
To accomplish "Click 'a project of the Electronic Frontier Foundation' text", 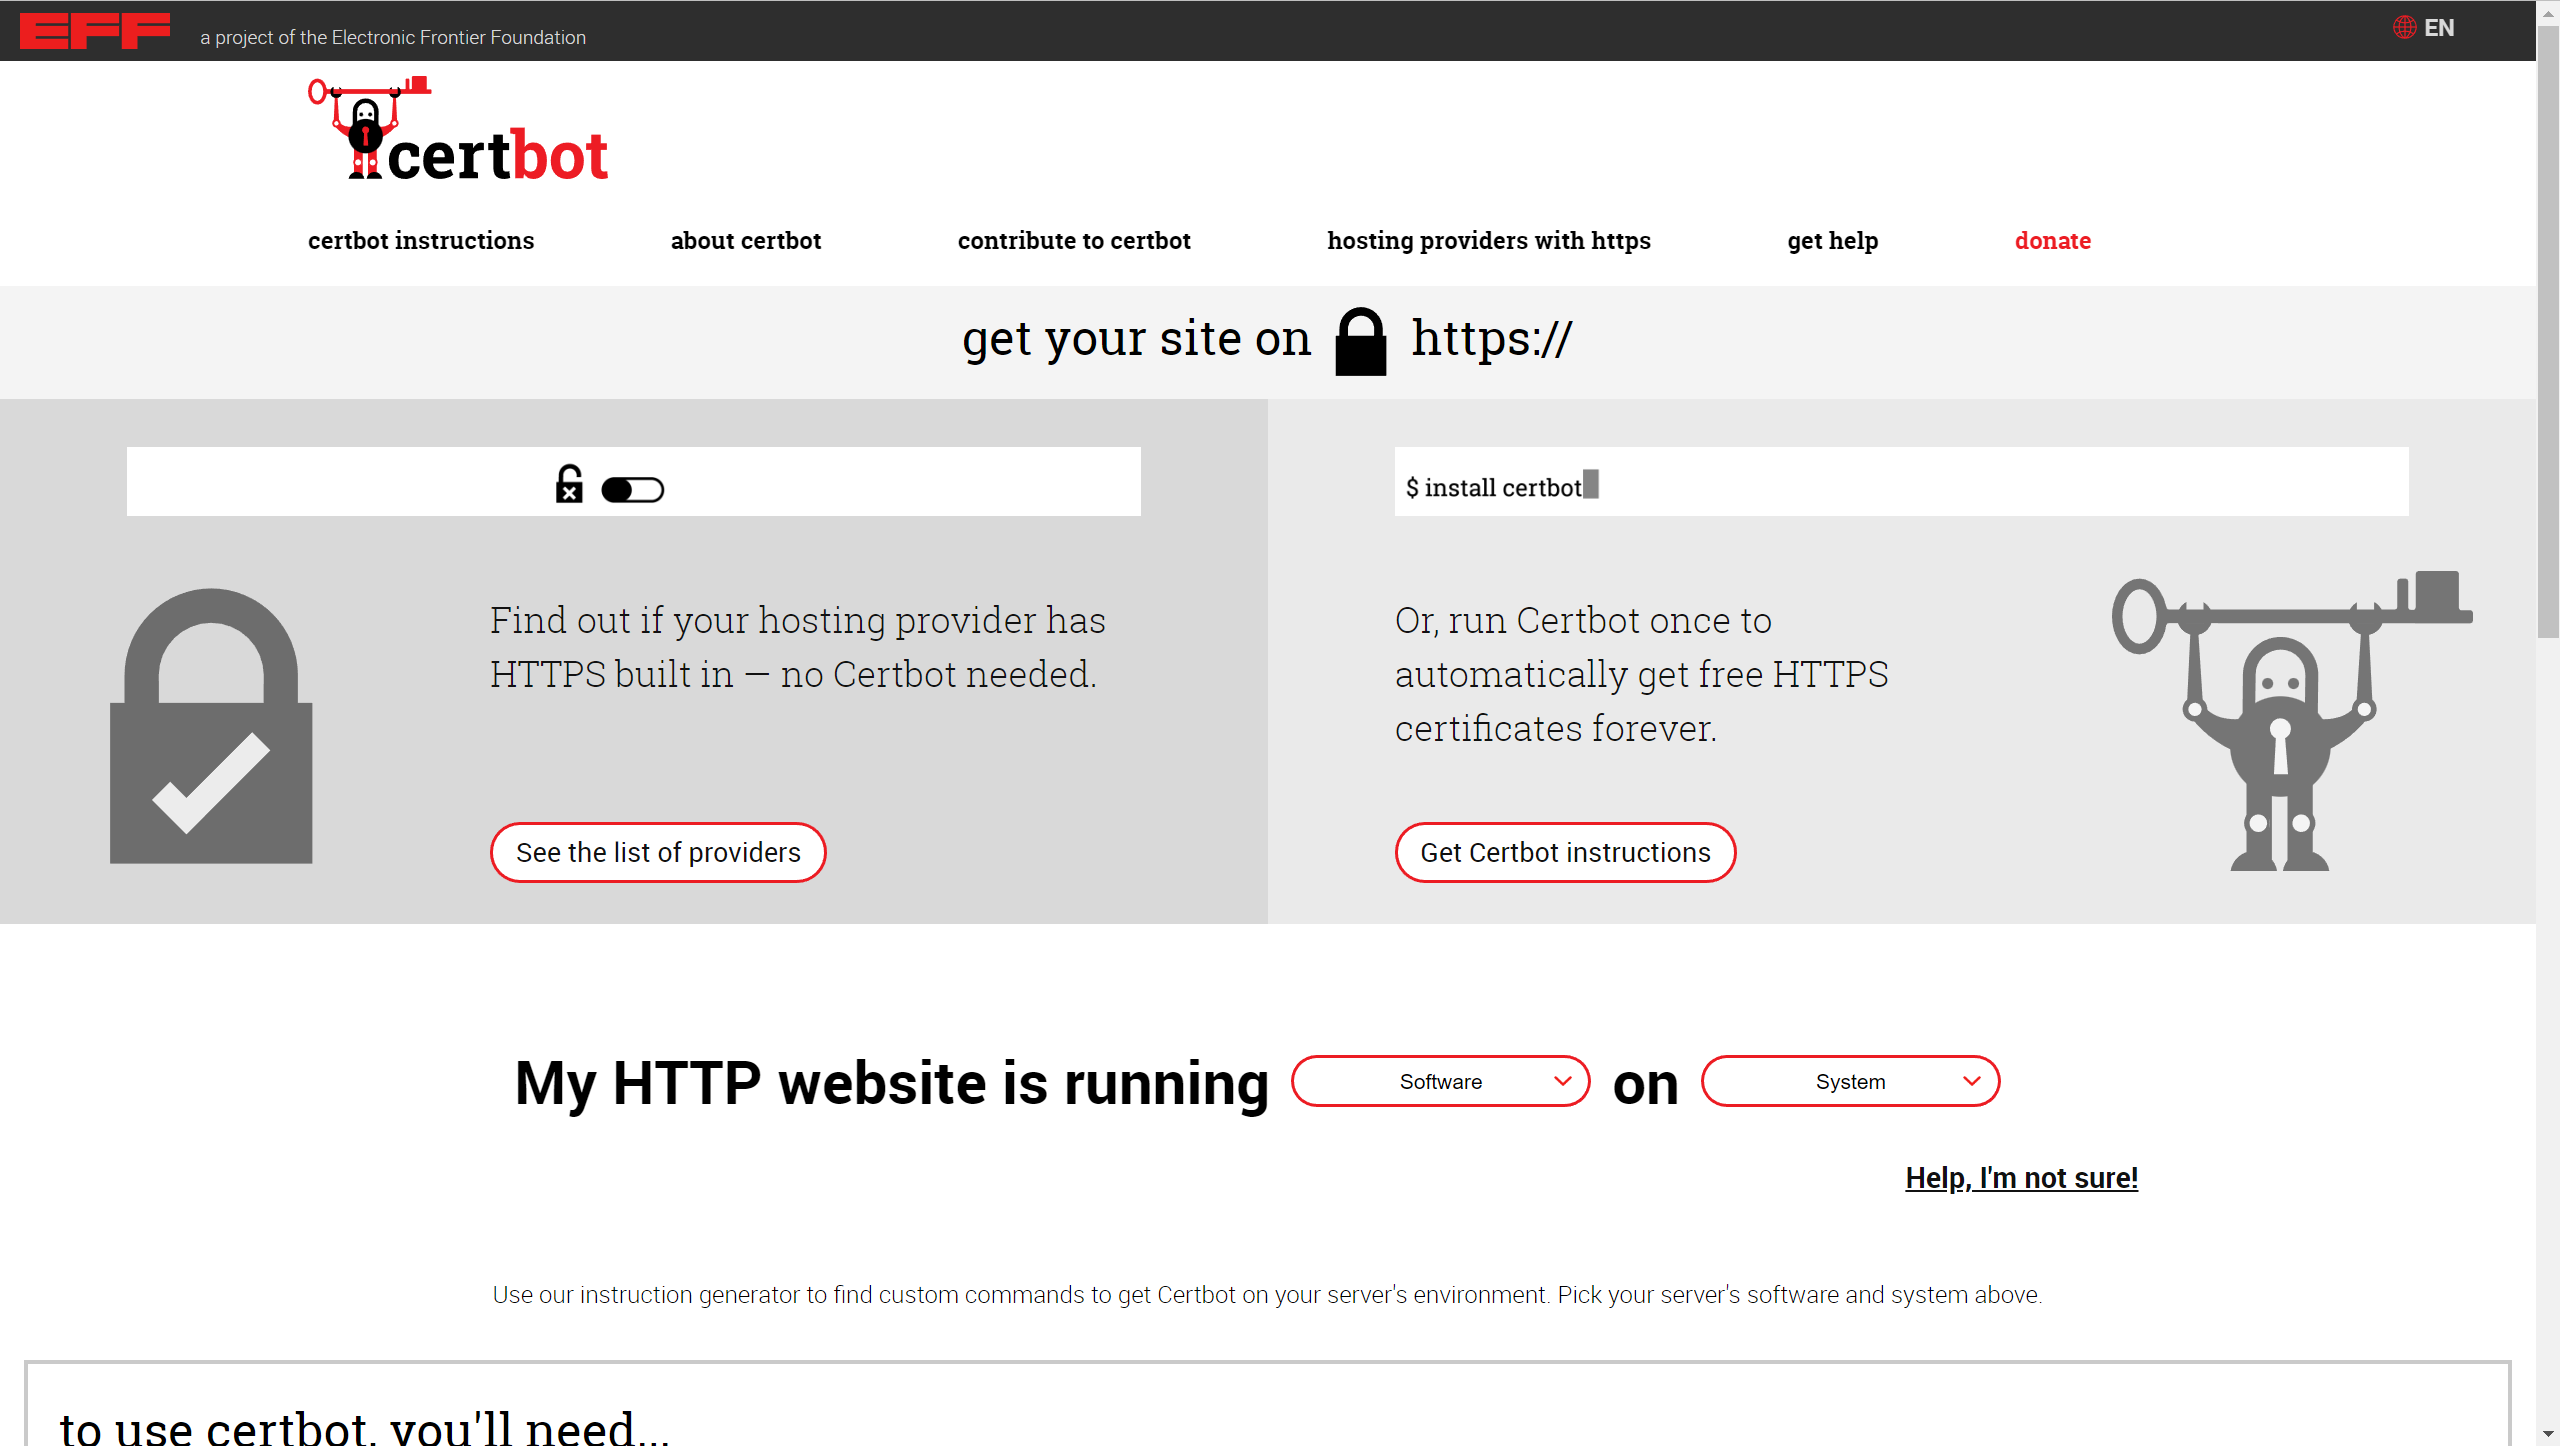I will point(393,37).
